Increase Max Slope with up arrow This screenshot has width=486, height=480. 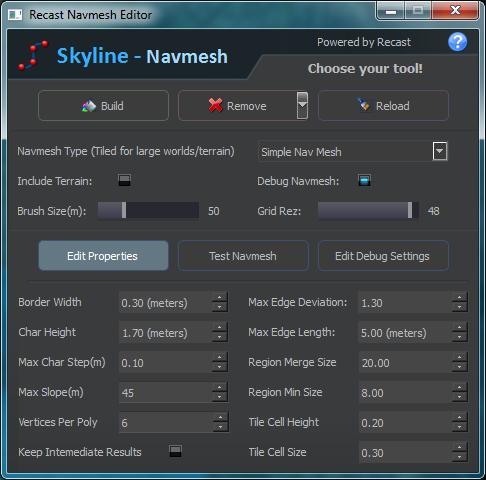220,387
